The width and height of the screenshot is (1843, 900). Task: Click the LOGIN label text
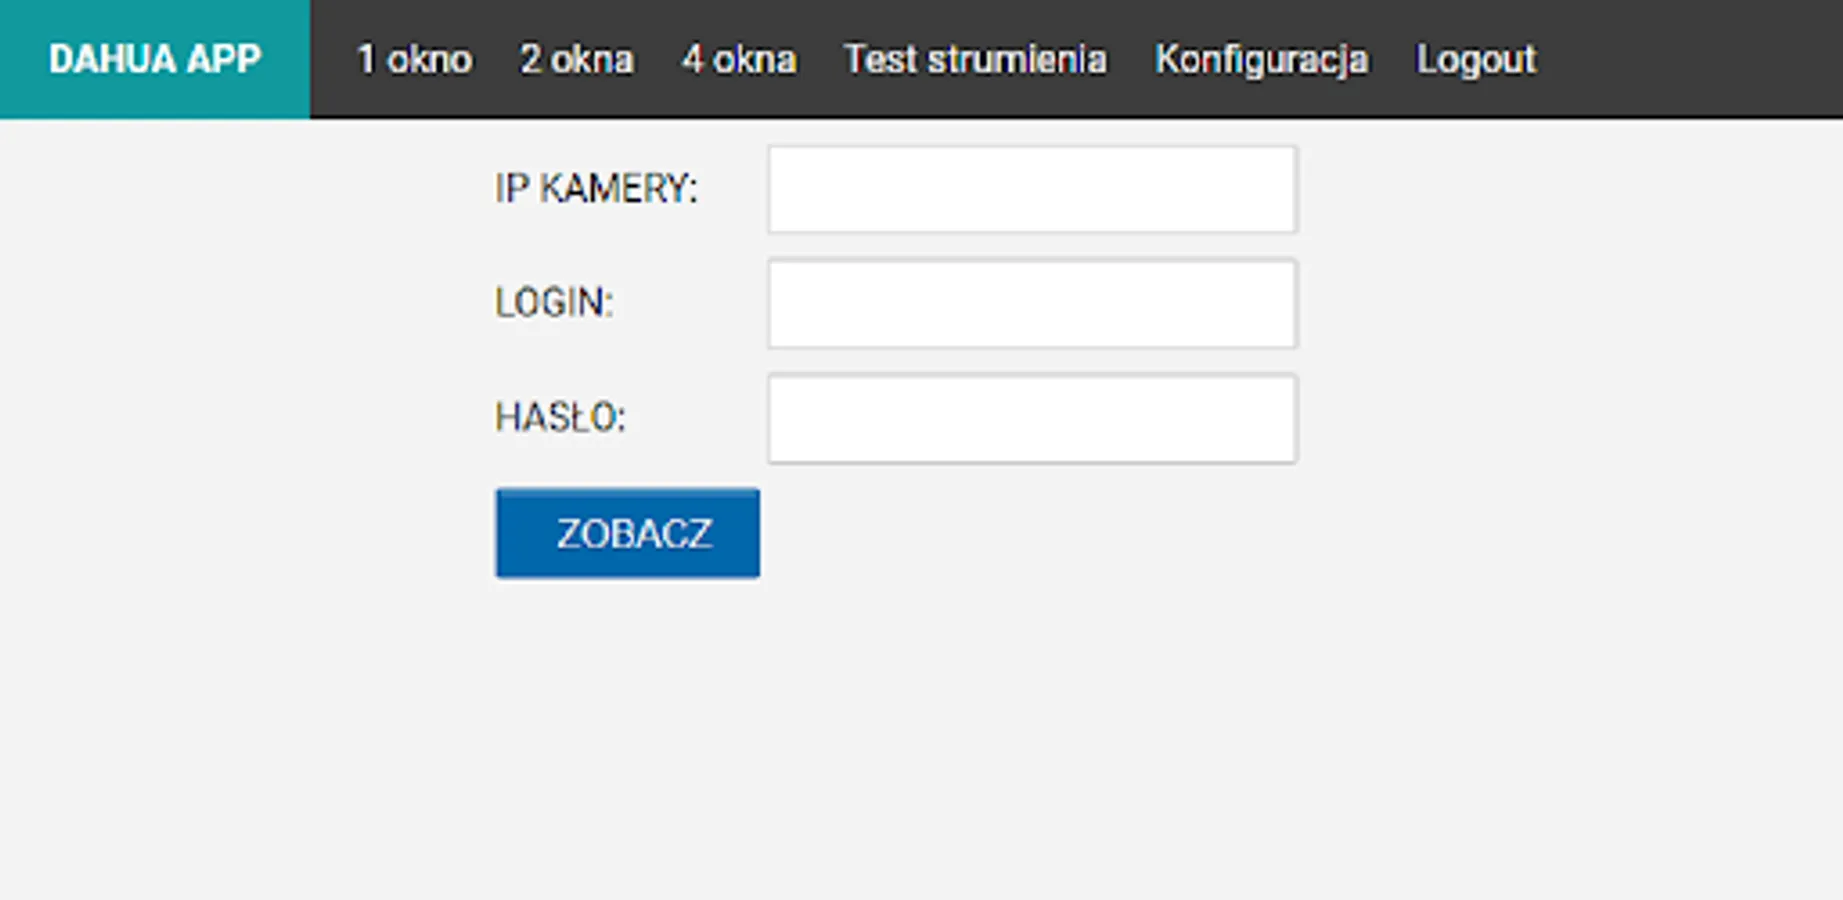554,303
